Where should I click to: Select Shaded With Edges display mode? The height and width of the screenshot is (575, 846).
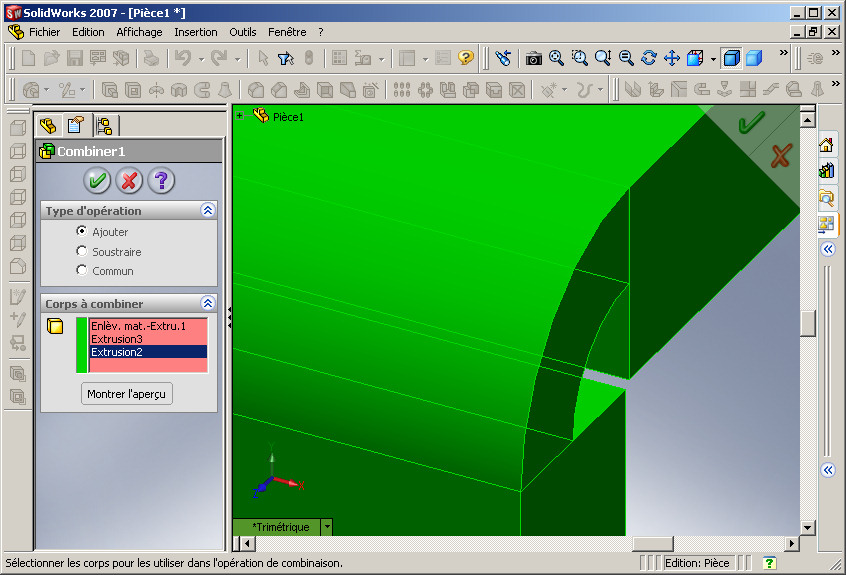(731, 58)
